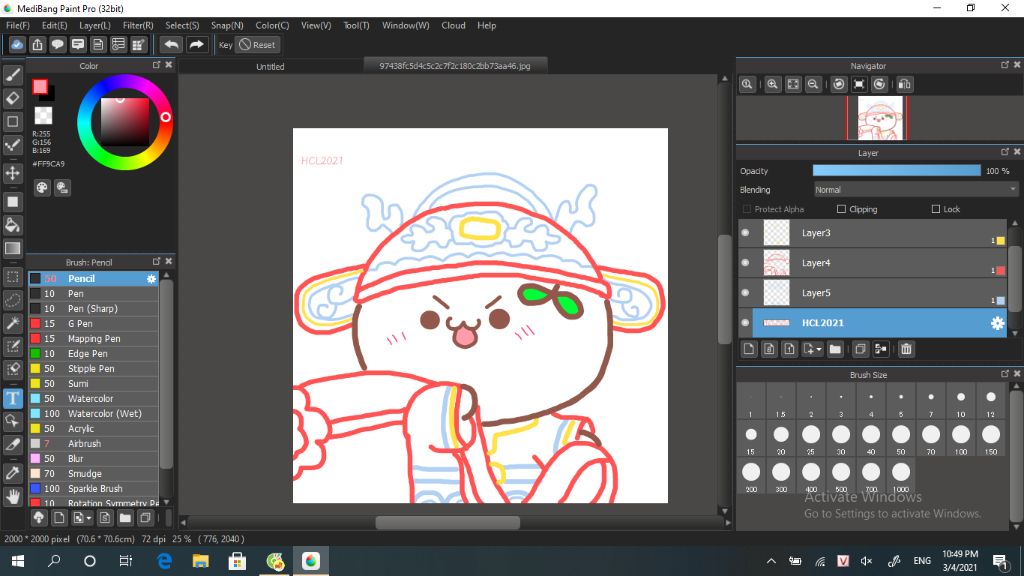The width and height of the screenshot is (1024, 576).
Task: Choose the G Pen brush
Action: (x=93, y=324)
